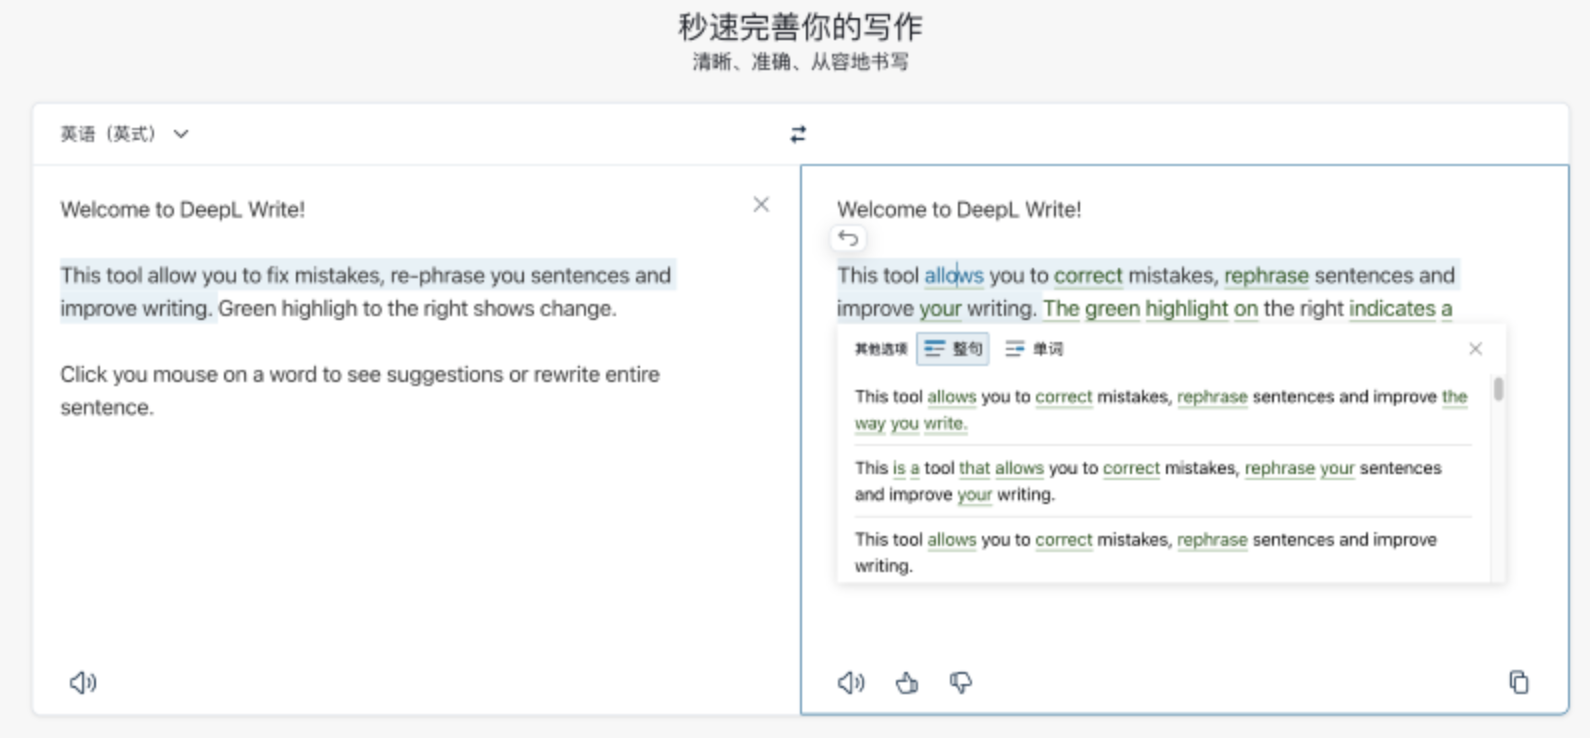Pick the third suggestion ending 'improve writing.'
1590x738 pixels.
[x=1145, y=552]
